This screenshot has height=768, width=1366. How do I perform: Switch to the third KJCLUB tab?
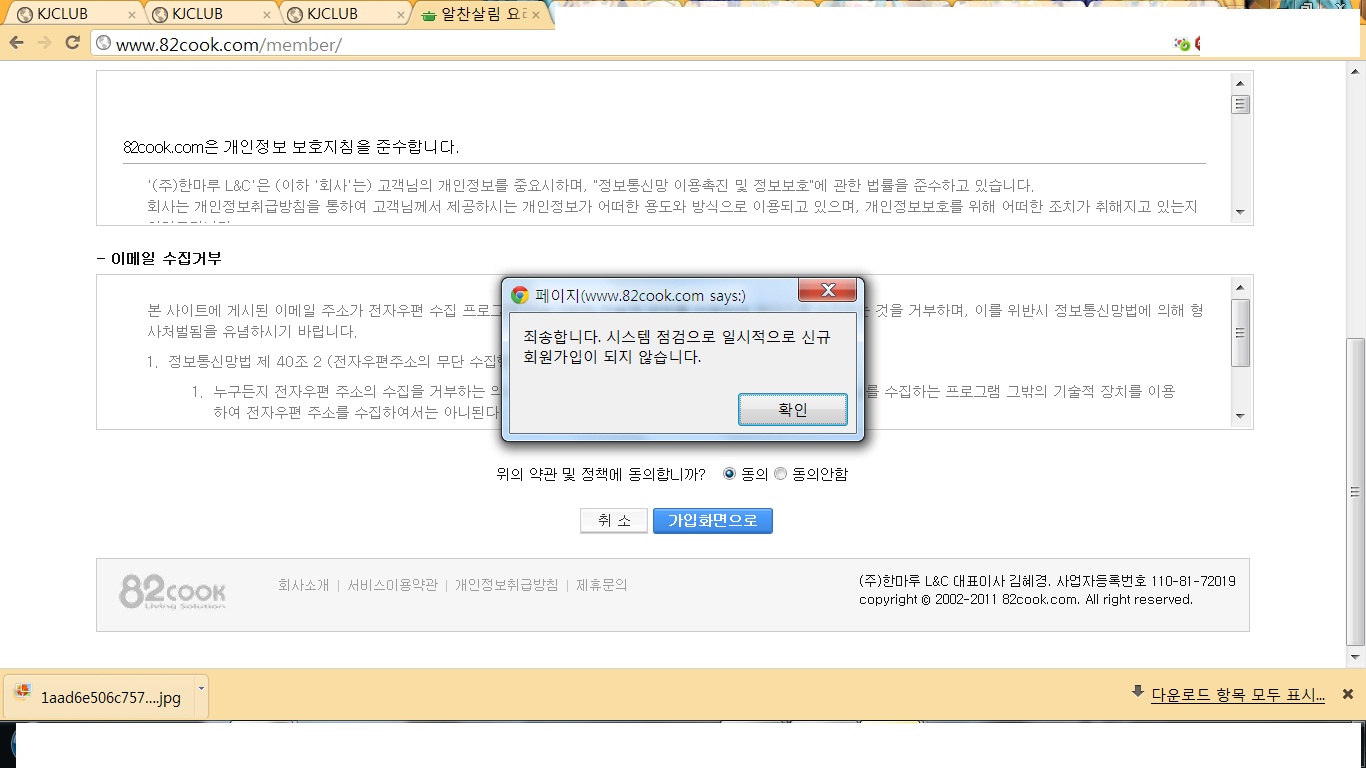coord(340,15)
